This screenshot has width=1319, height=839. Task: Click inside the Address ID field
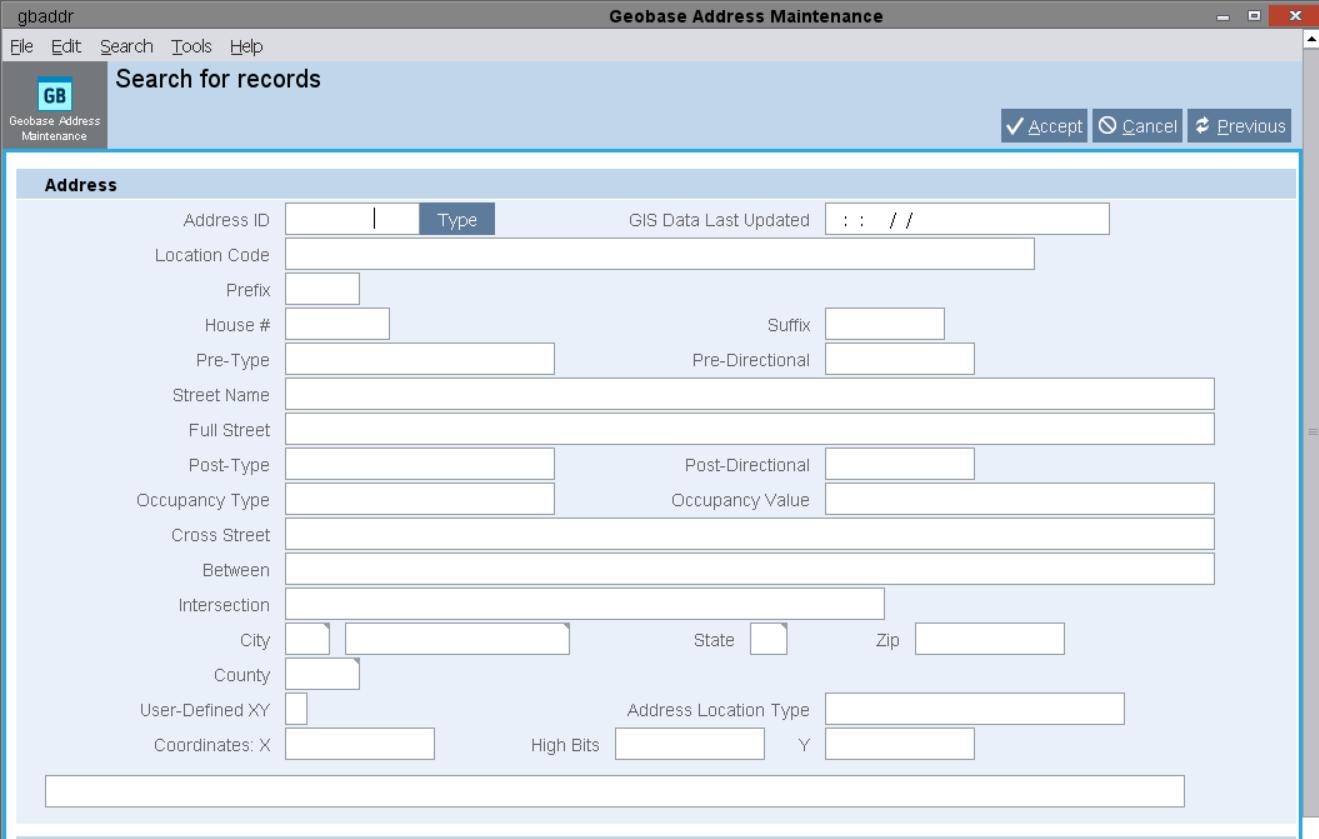click(350, 220)
